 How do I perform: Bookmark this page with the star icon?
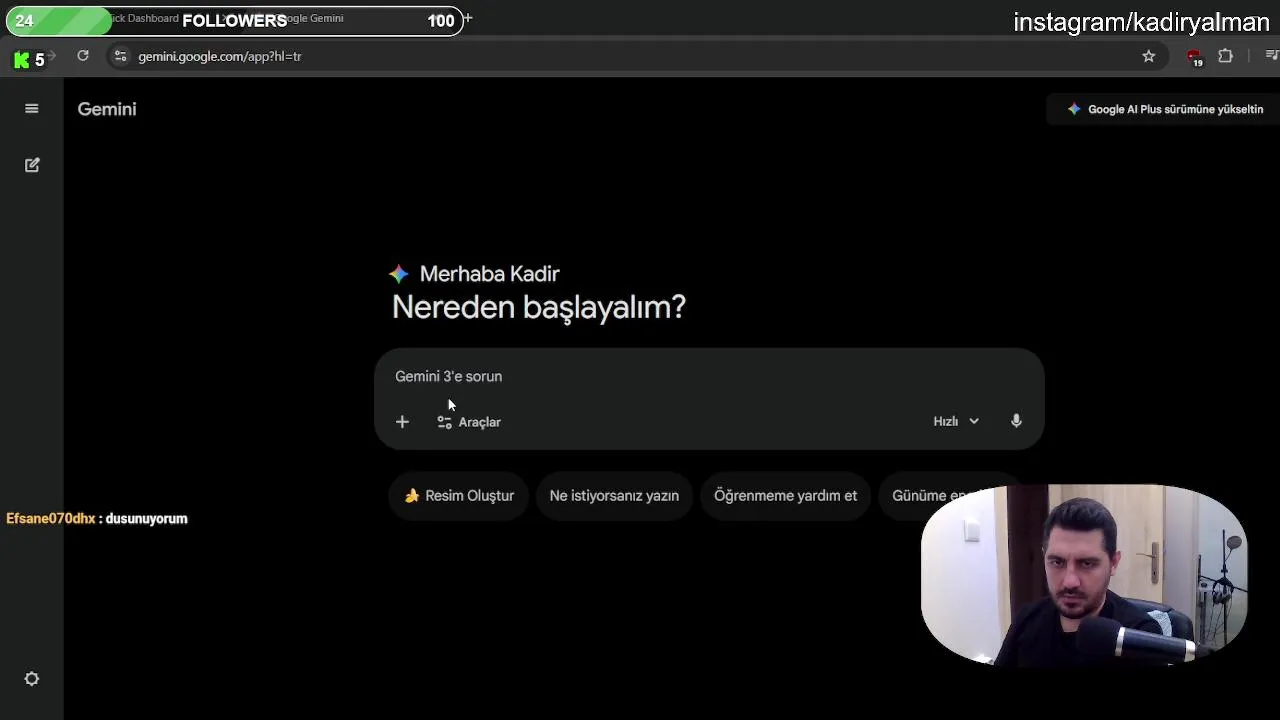(x=1149, y=56)
